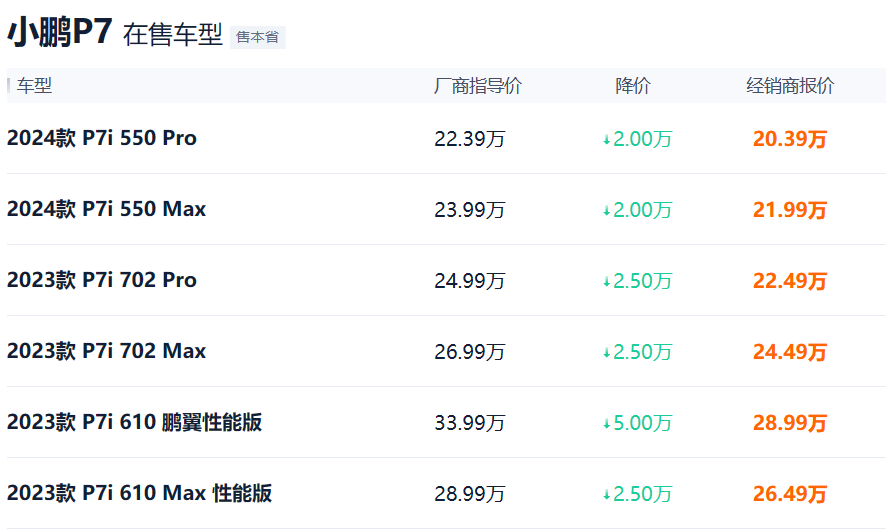
Task: Click the 2.50万 discount for 702 Max
Action: coord(642,352)
